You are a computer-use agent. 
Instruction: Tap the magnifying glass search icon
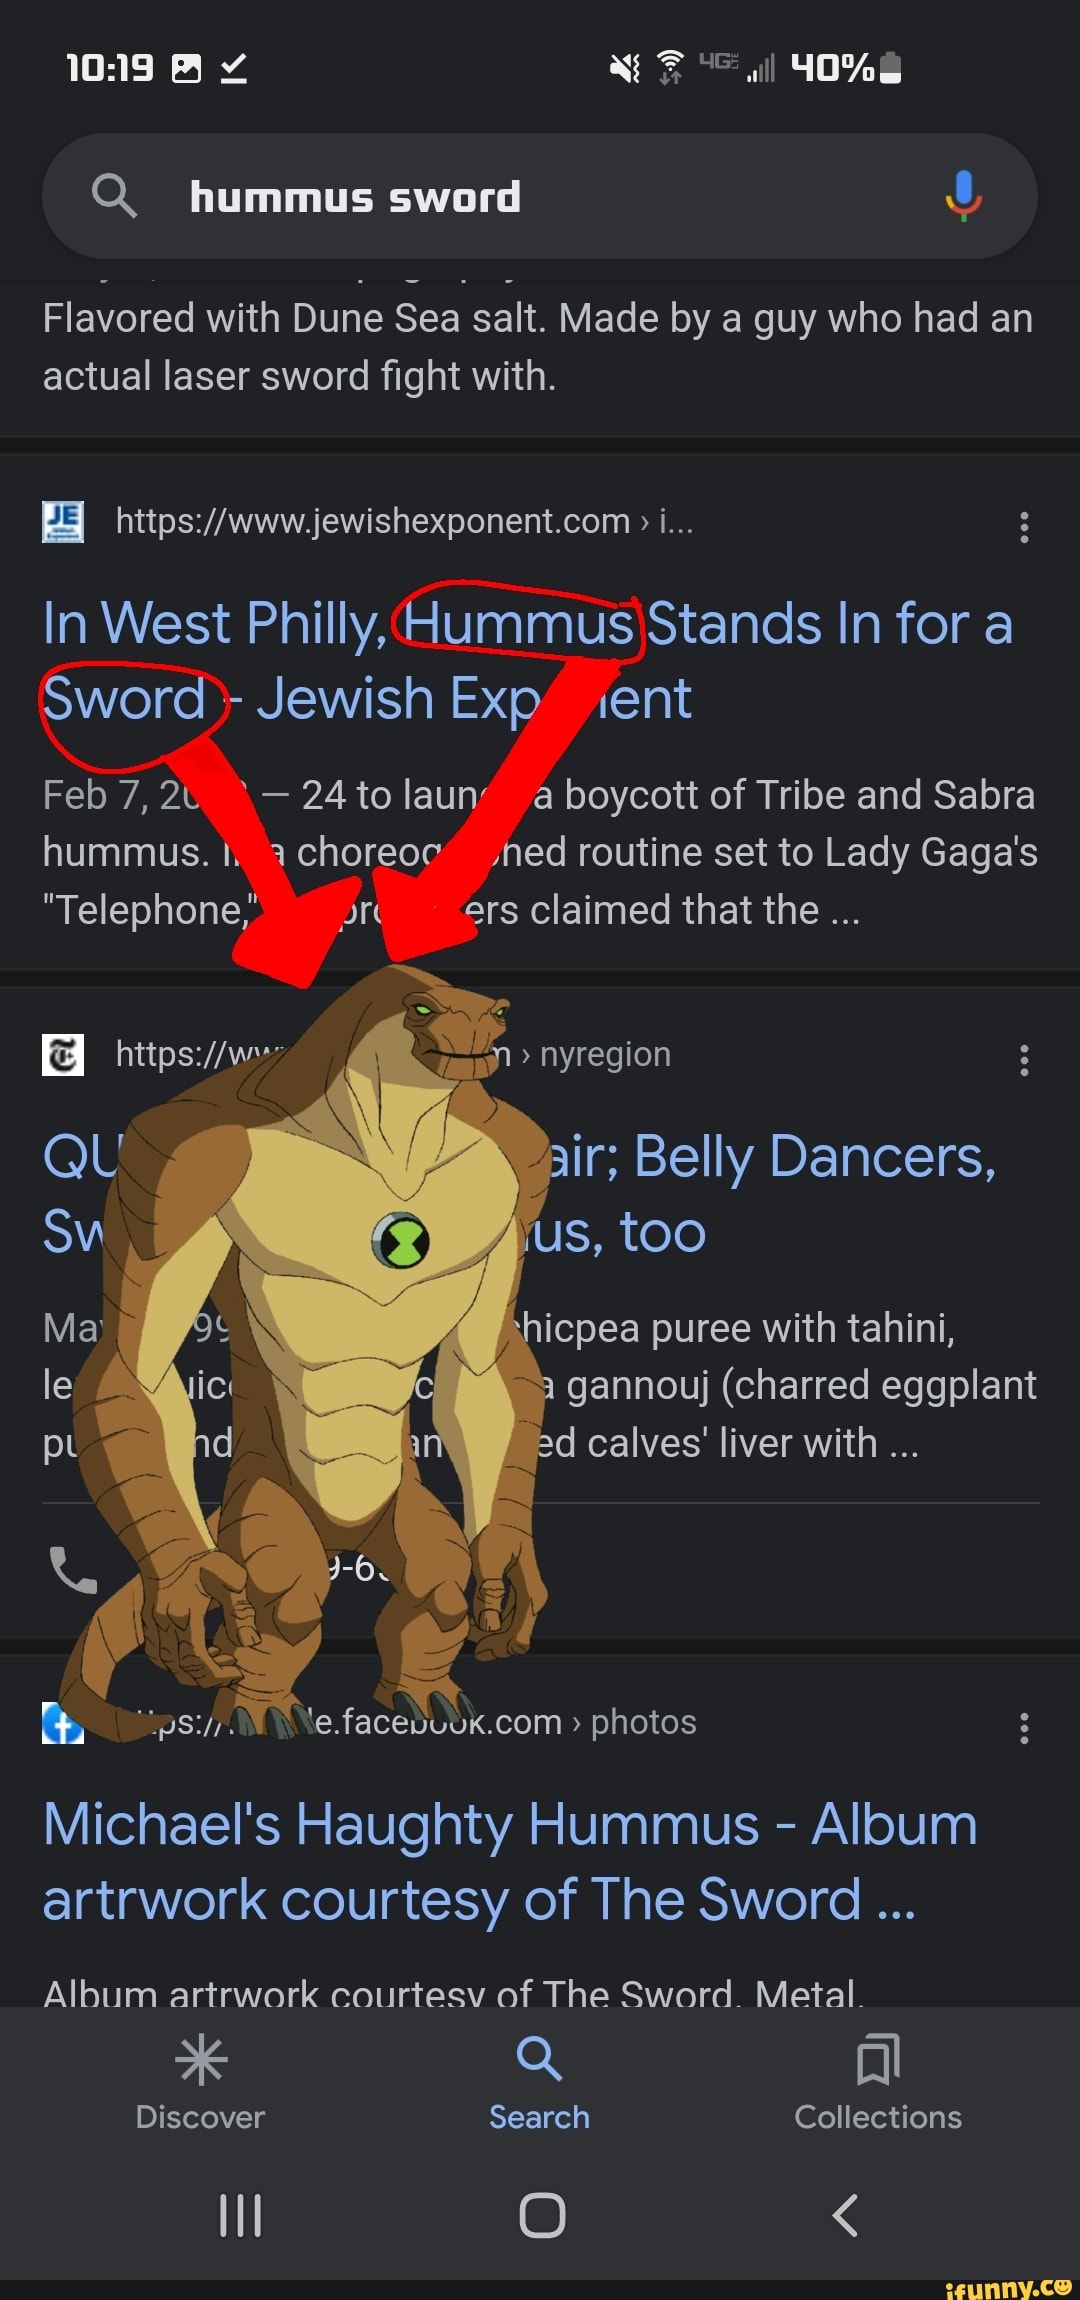114,195
